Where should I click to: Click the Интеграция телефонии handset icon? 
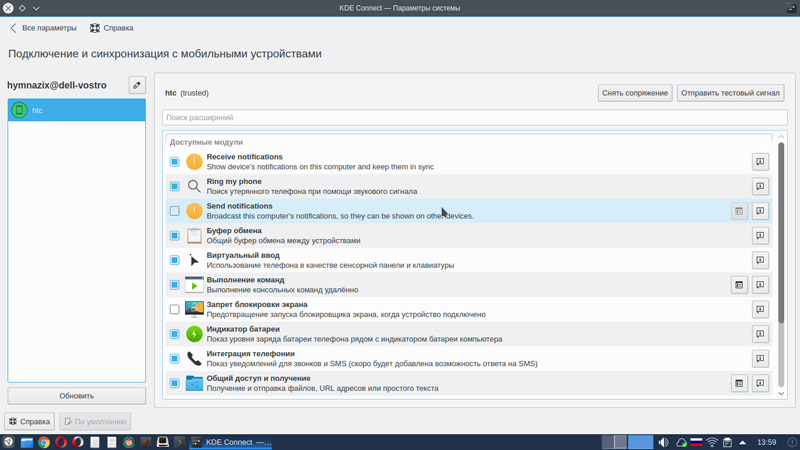click(194, 359)
